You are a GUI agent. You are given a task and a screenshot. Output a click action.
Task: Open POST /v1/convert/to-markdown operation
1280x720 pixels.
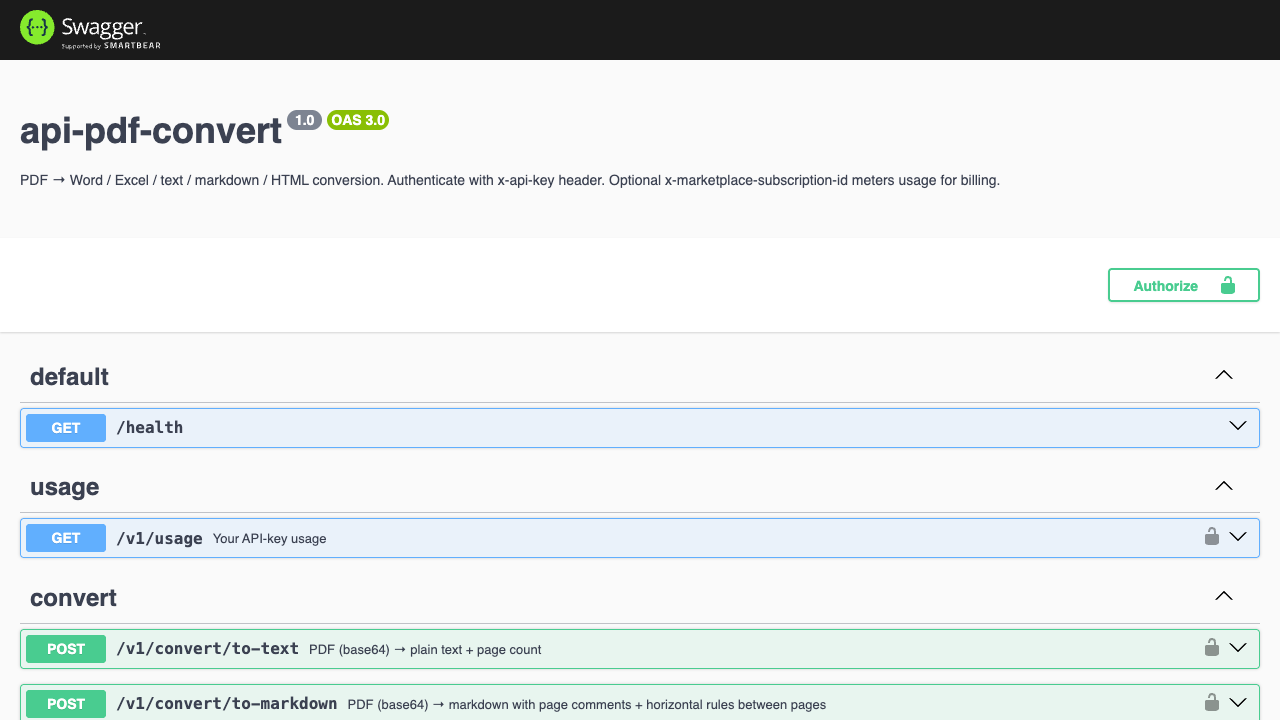[x=640, y=703]
